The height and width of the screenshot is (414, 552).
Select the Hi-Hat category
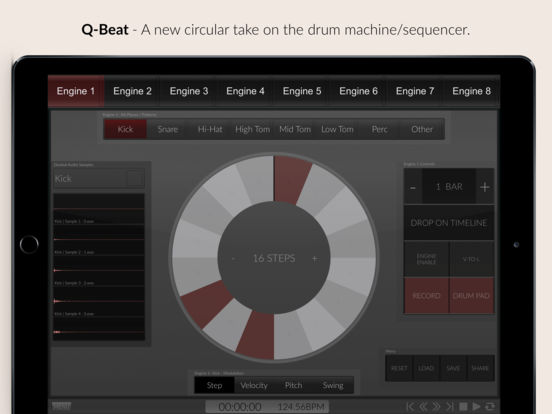click(210, 129)
